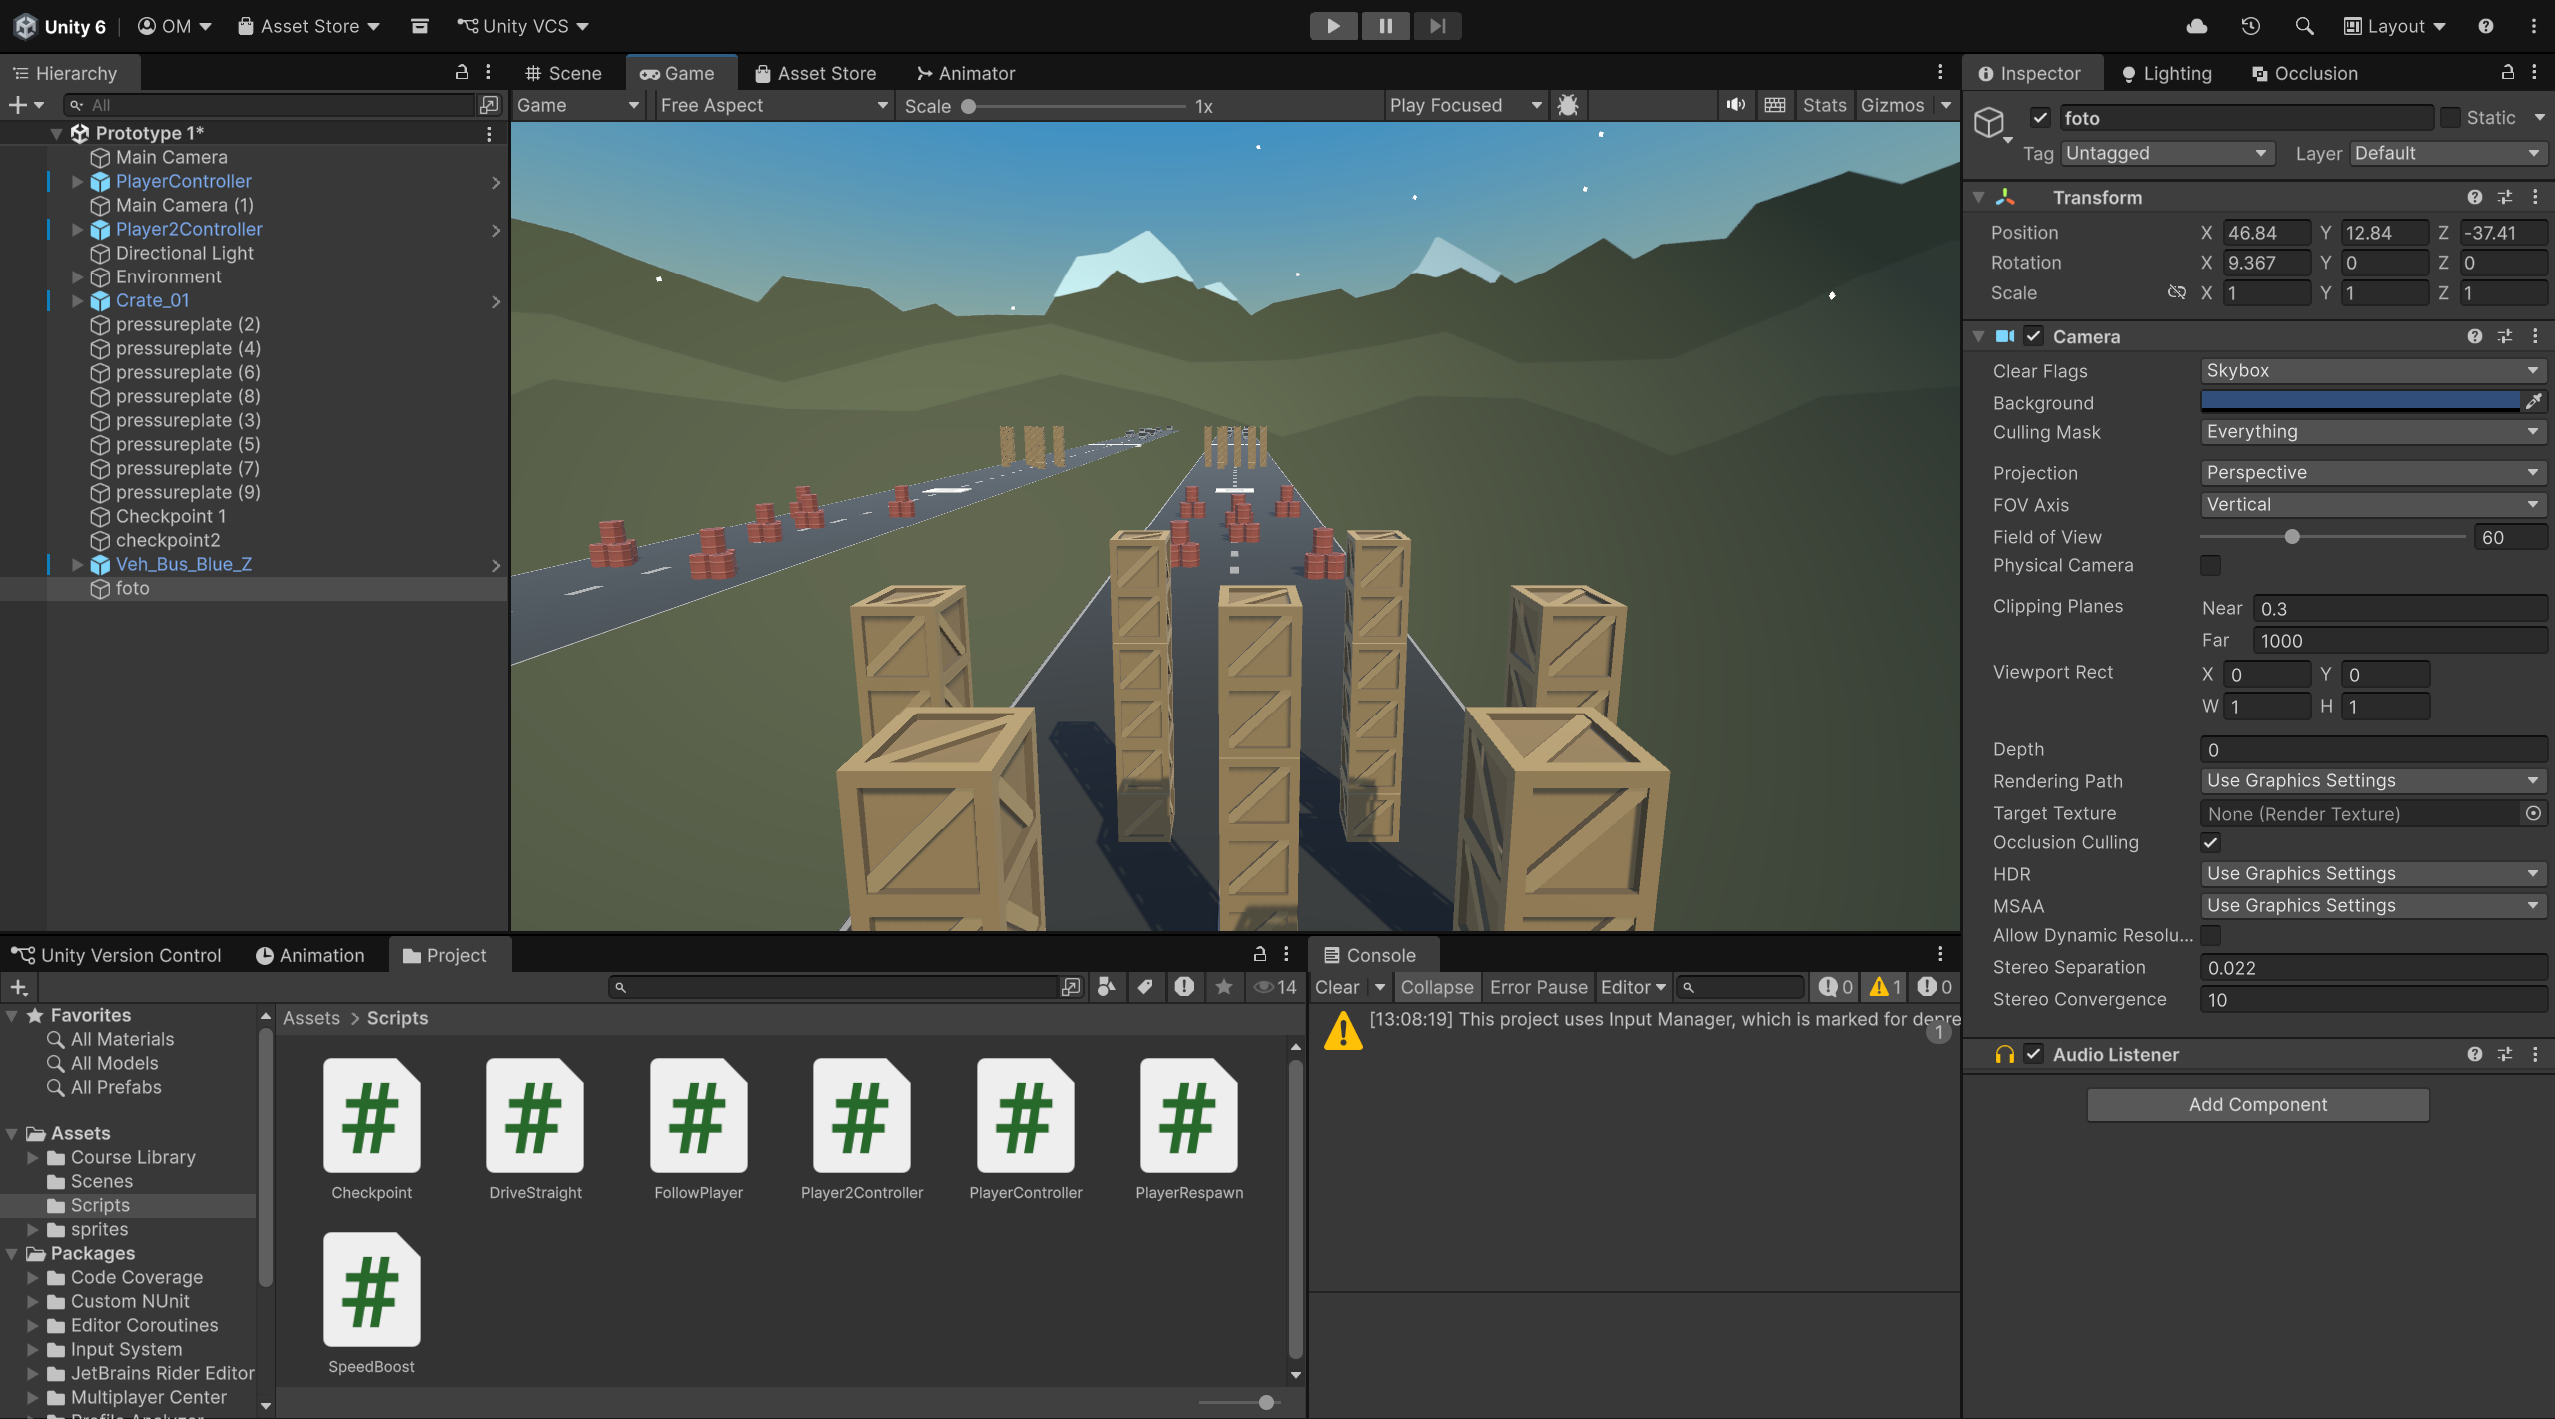2555x1419 pixels.
Task: Switch to the Scene tab
Action: 564,73
